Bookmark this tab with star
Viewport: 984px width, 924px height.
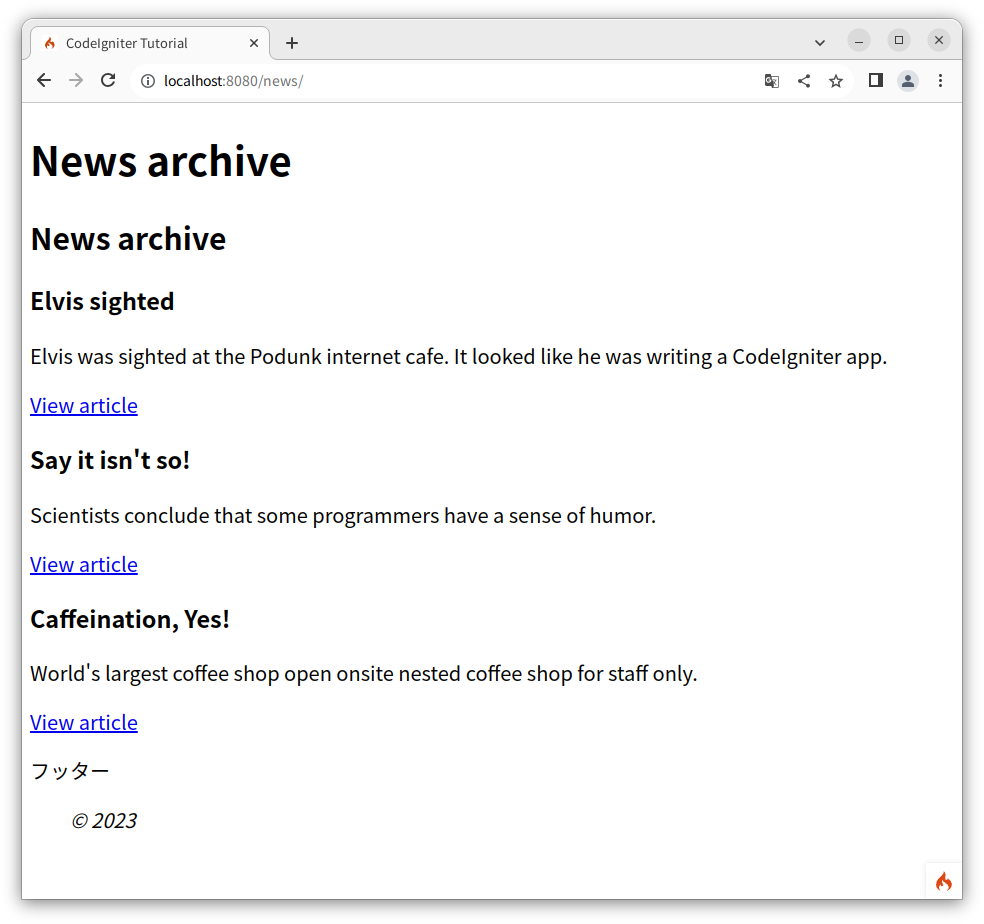[836, 81]
